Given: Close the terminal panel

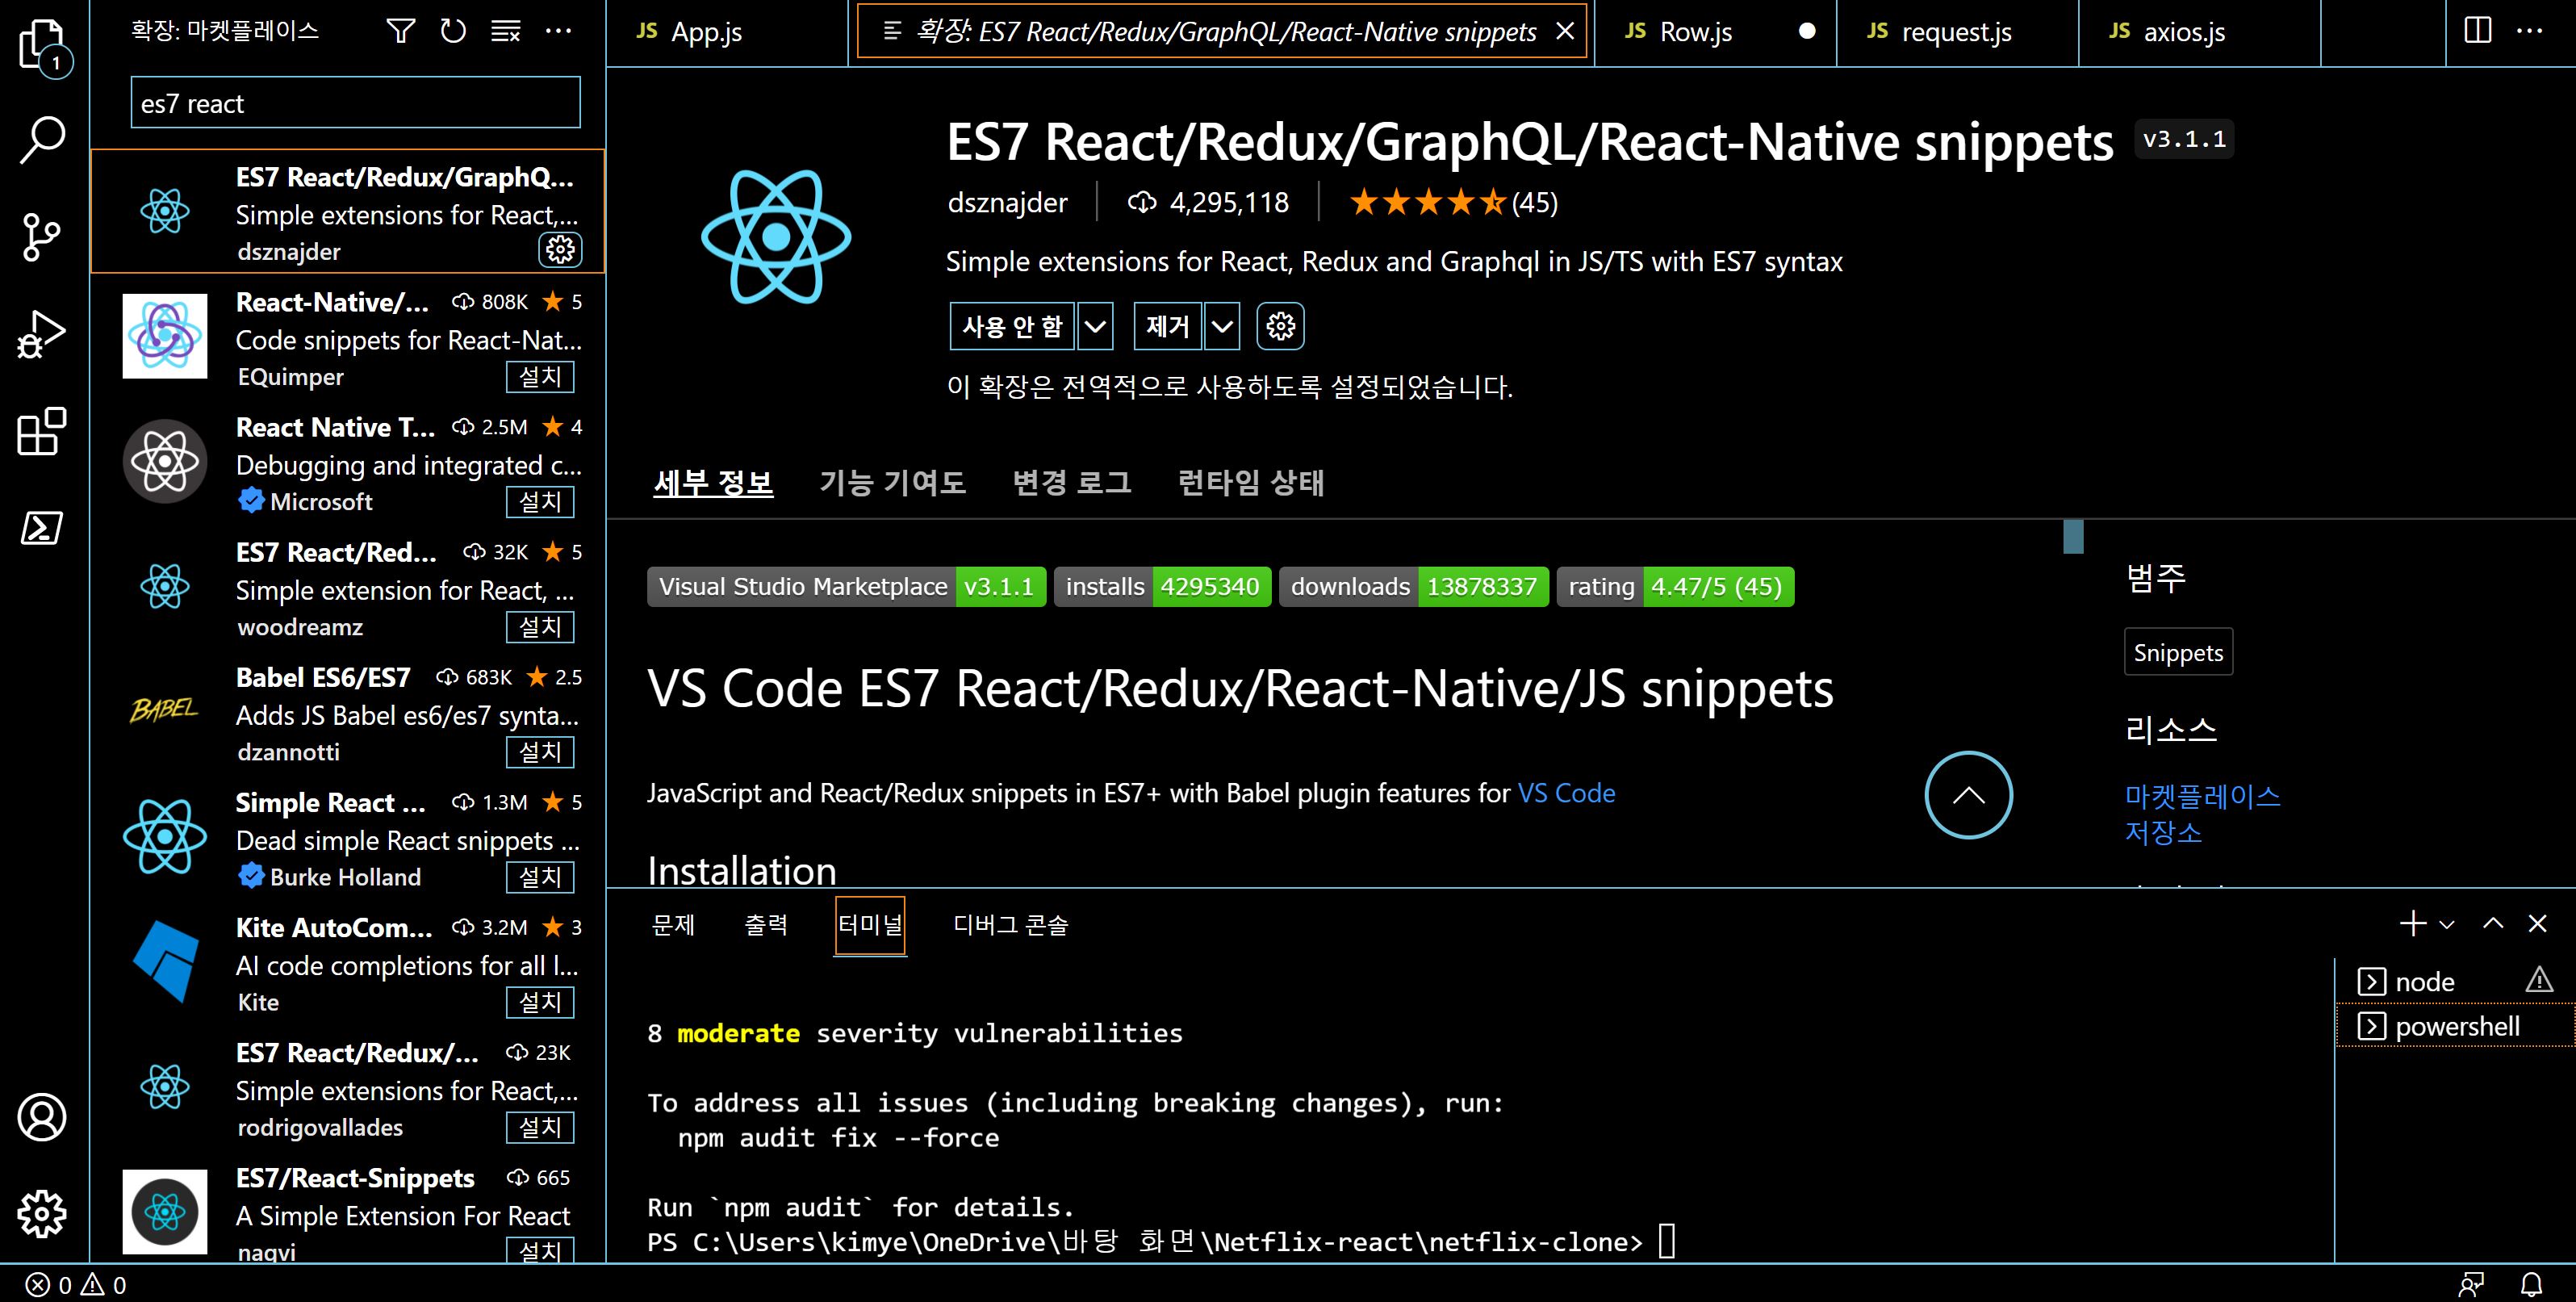Looking at the screenshot, I should tap(2537, 923).
